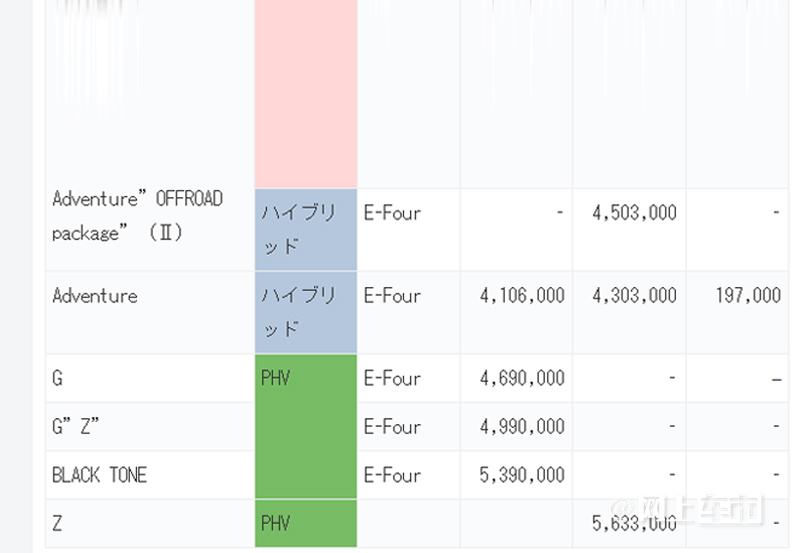Screen dimensions: 800x553
Task: Select the green PHV cell next to G
Action: [306, 426]
